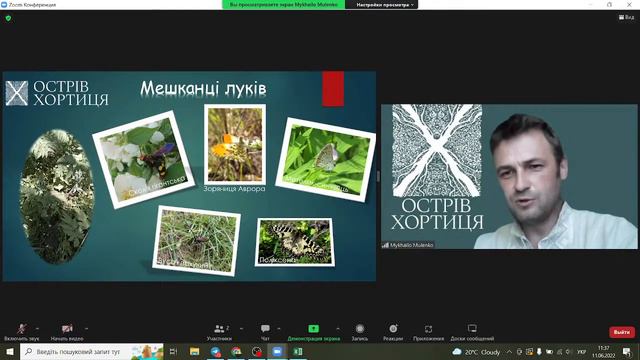Change layout with the Вид button
The width and height of the screenshot is (640, 360).
pos(627,18)
